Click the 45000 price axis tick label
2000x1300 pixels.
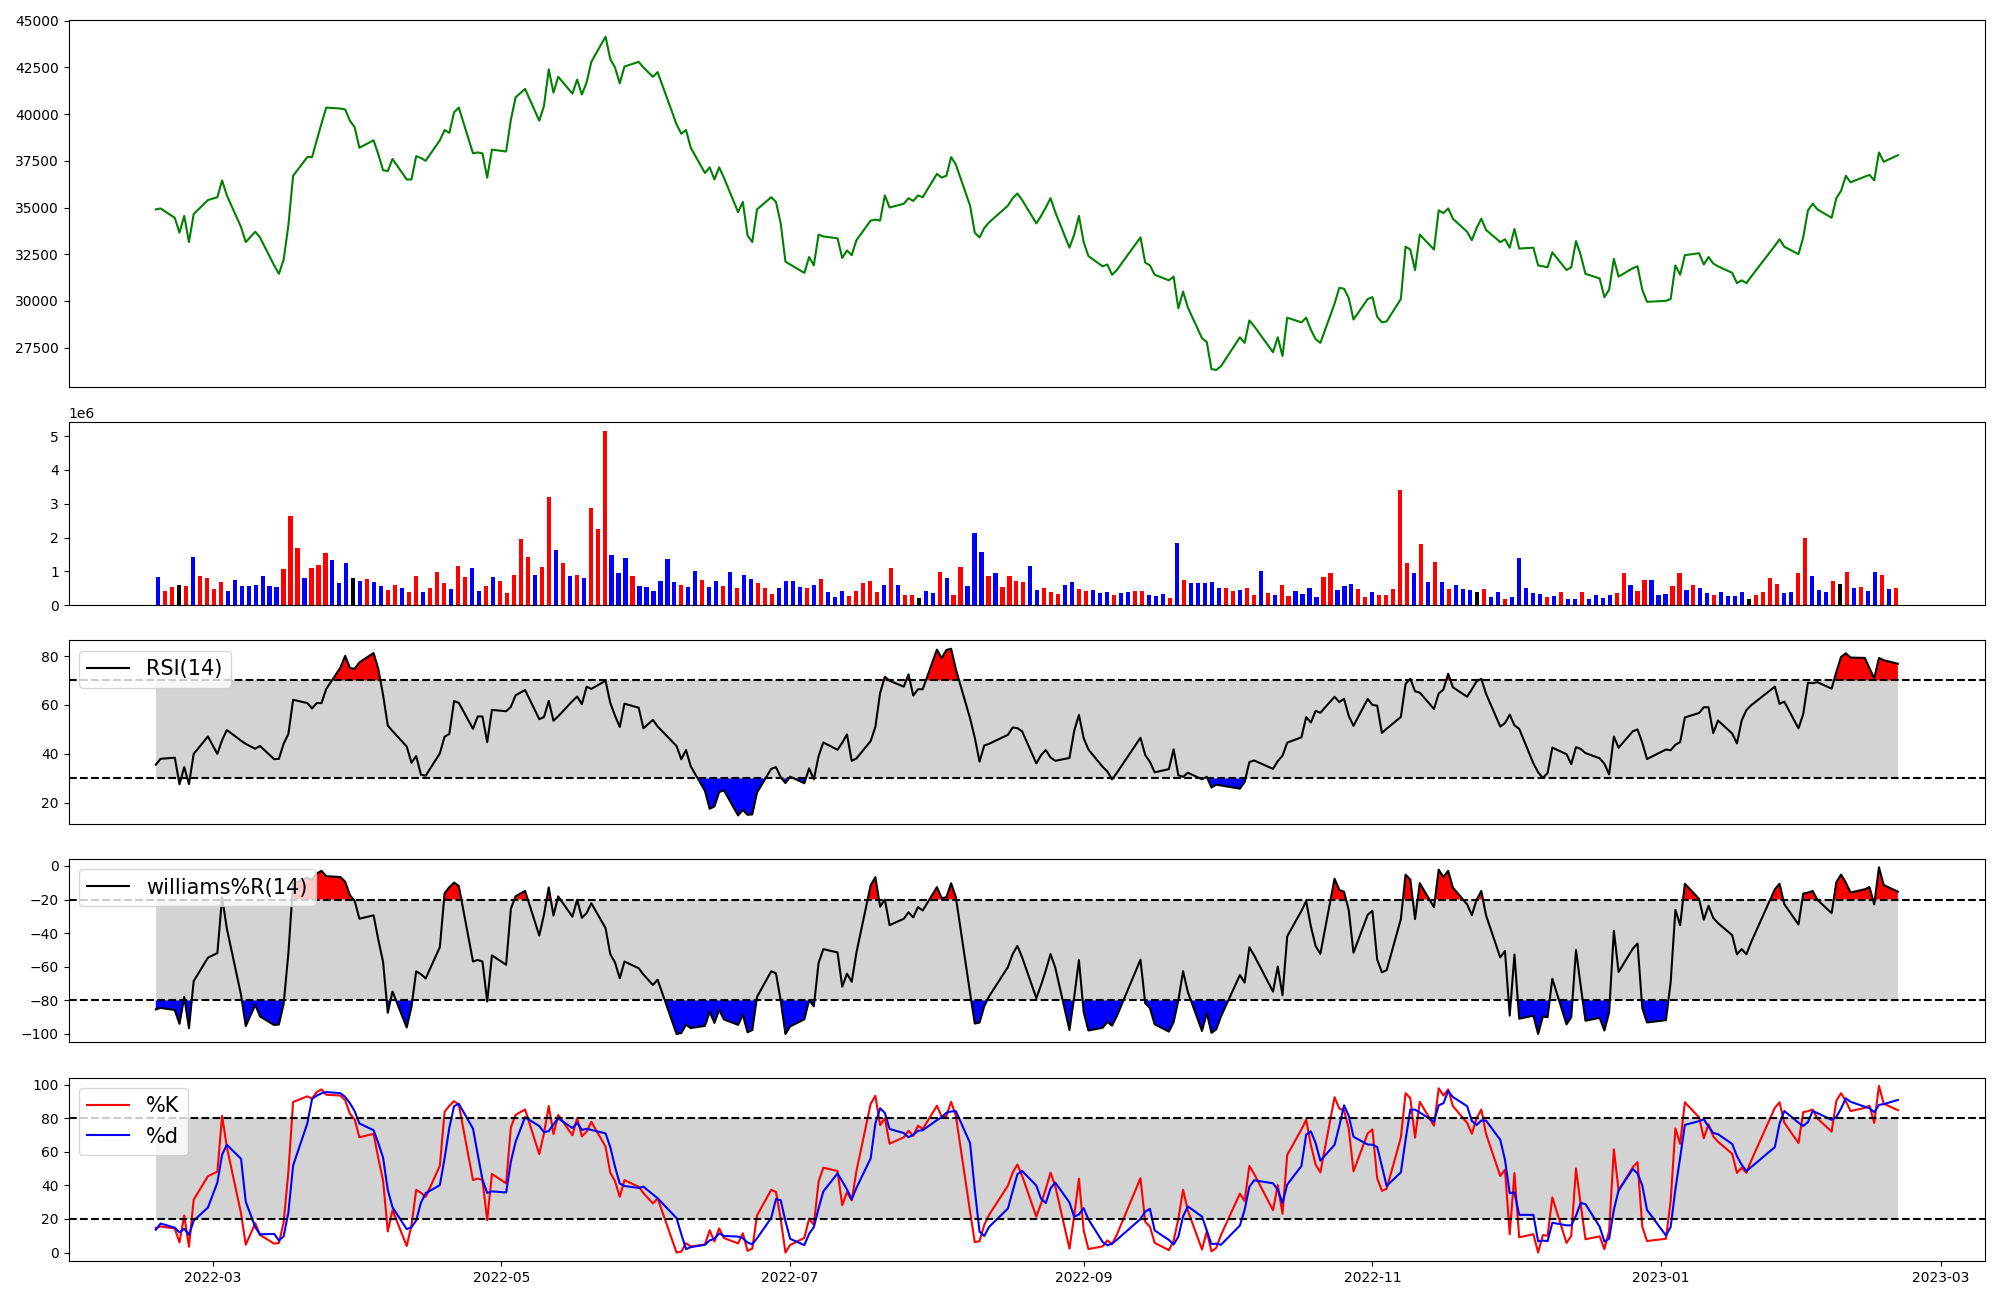click(x=37, y=21)
